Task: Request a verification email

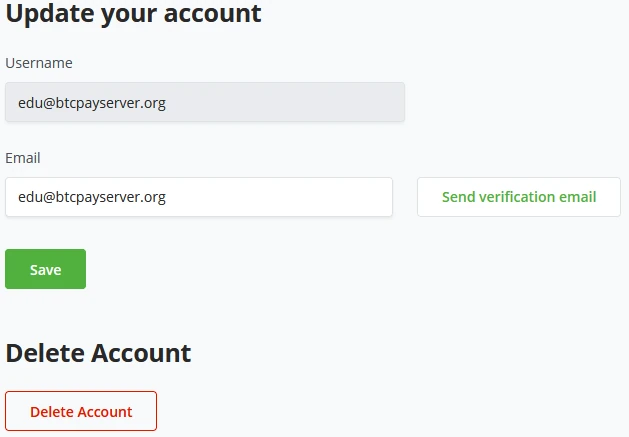Action: click(x=518, y=197)
